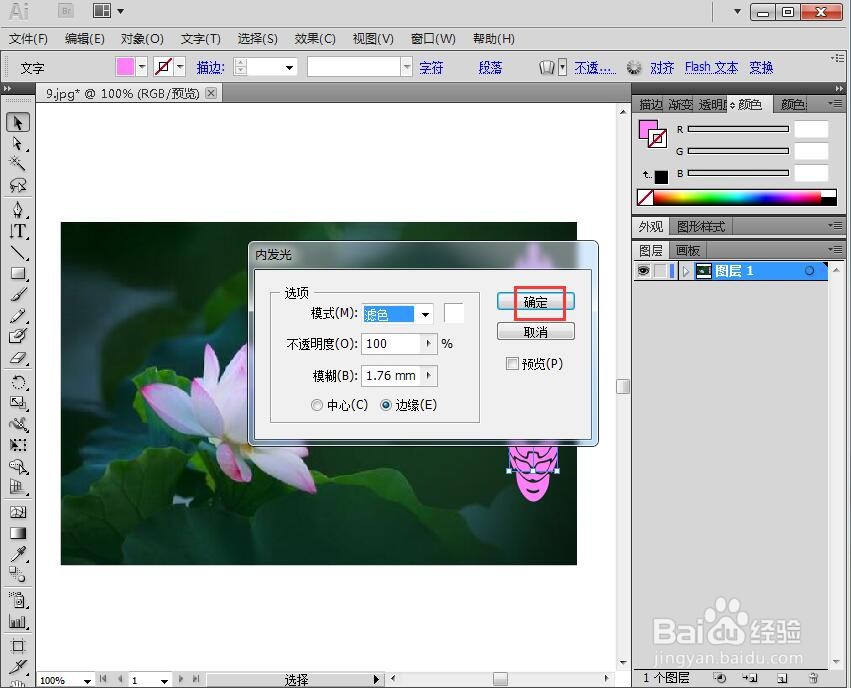The image size is (851, 688).
Task: Select the Eyedropper tool
Action: [x=18, y=554]
